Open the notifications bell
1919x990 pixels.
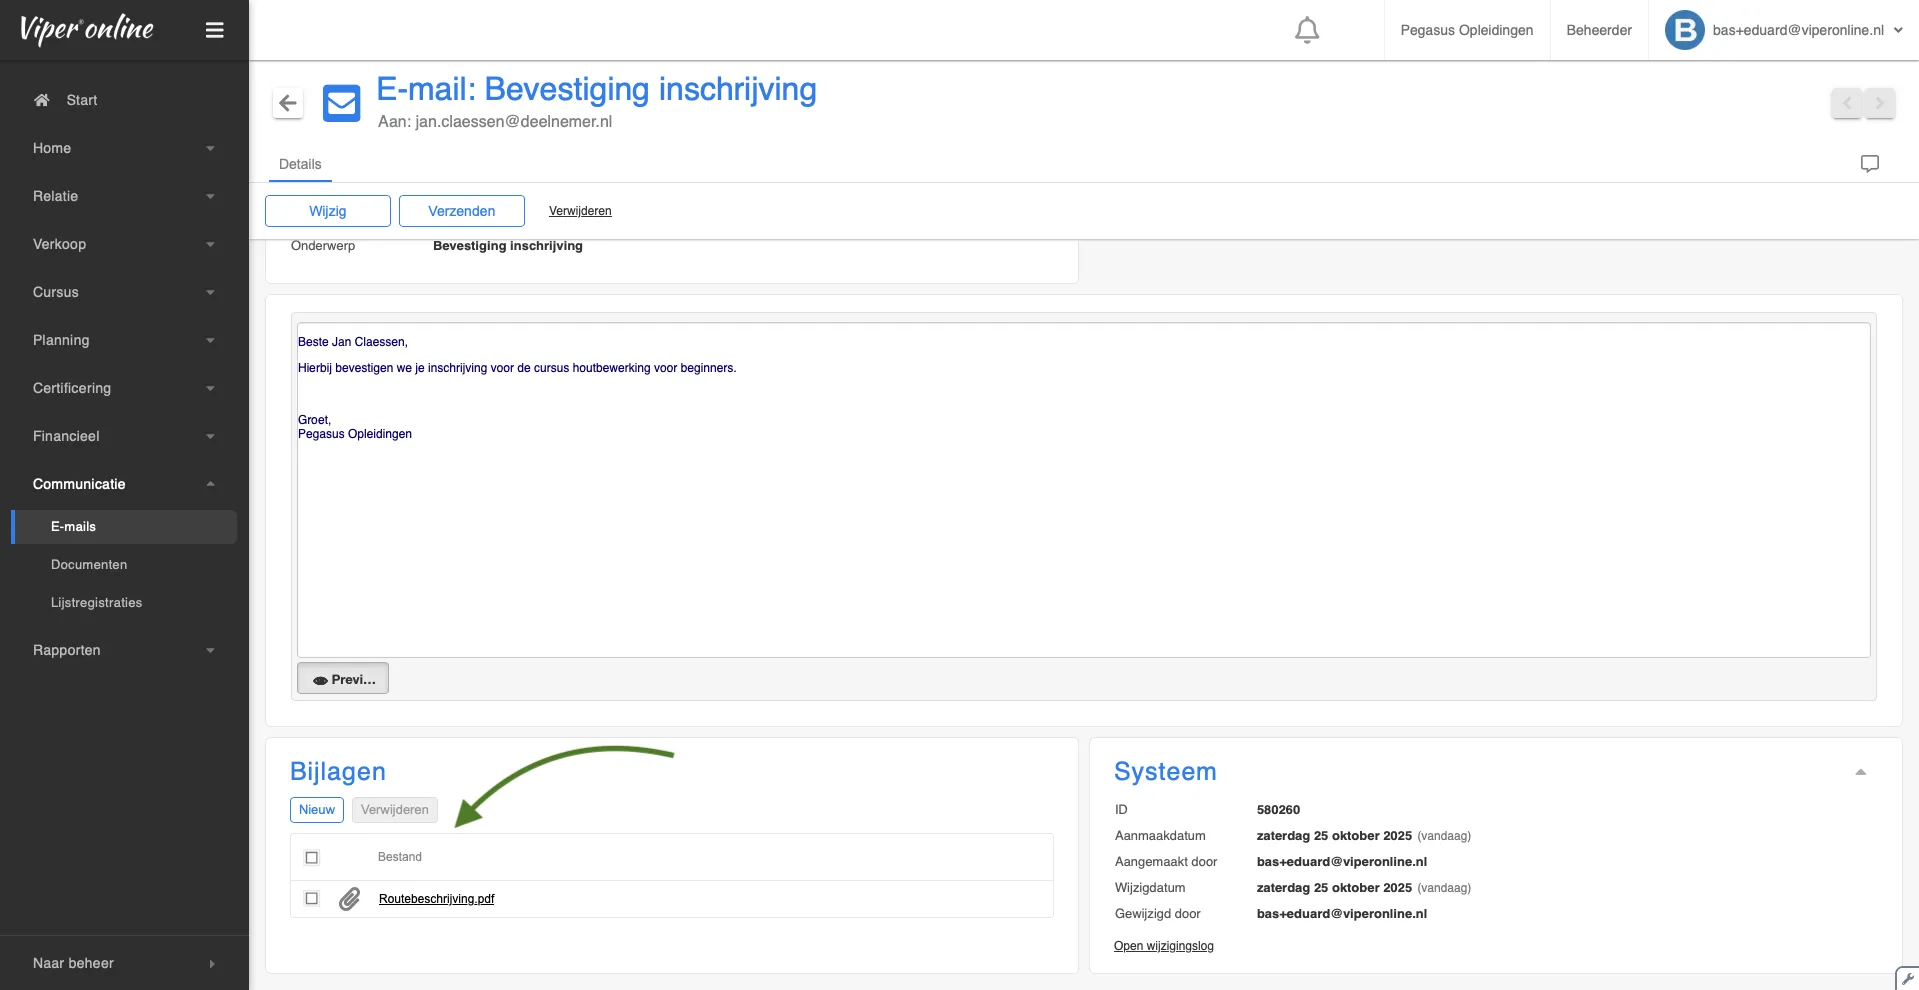1306,30
